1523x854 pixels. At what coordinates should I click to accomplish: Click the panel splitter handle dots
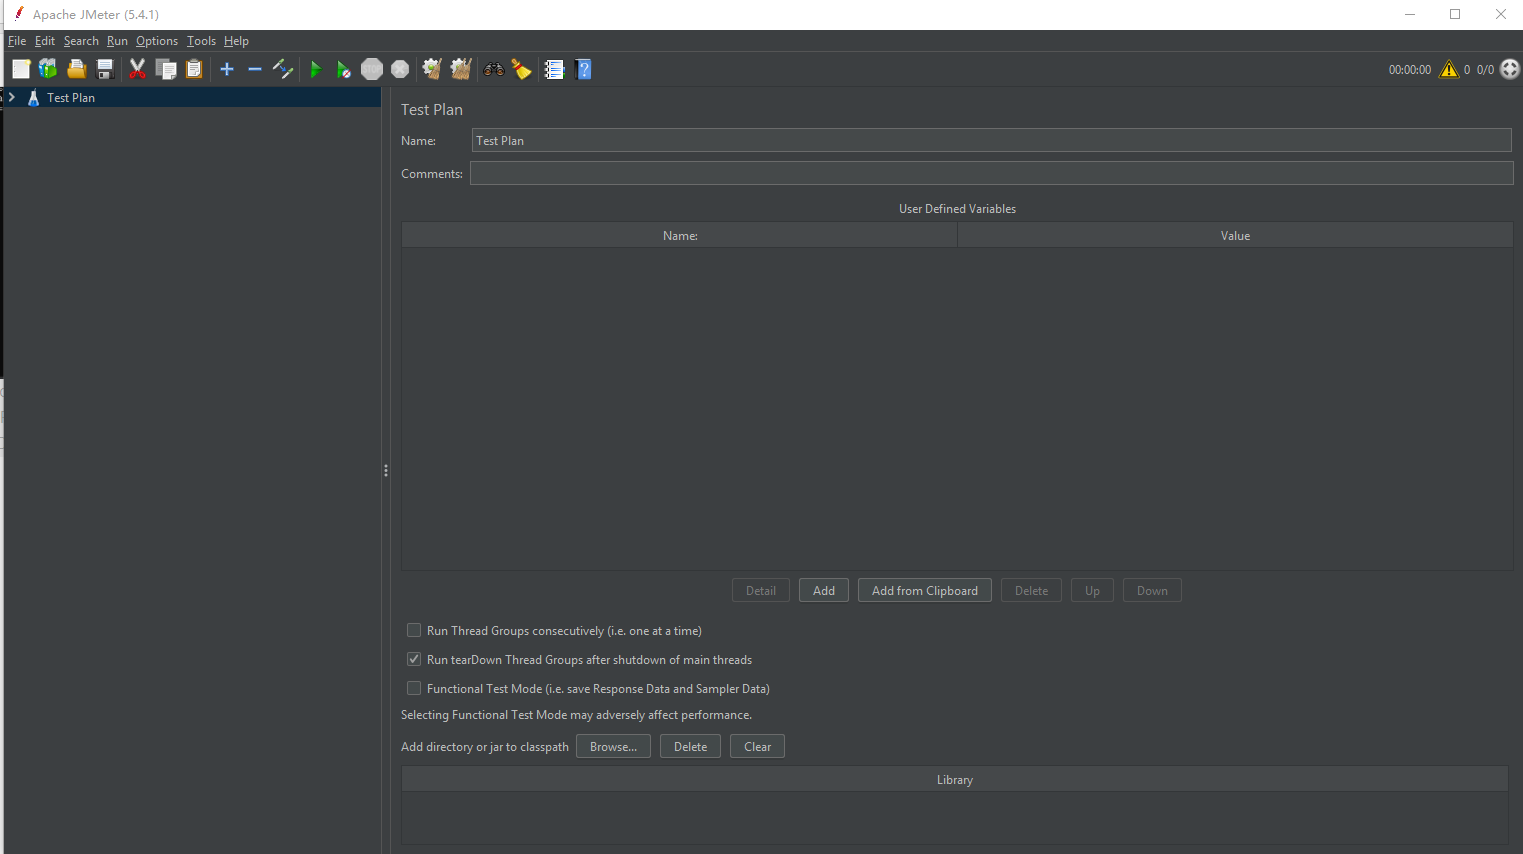pos(386,470)
